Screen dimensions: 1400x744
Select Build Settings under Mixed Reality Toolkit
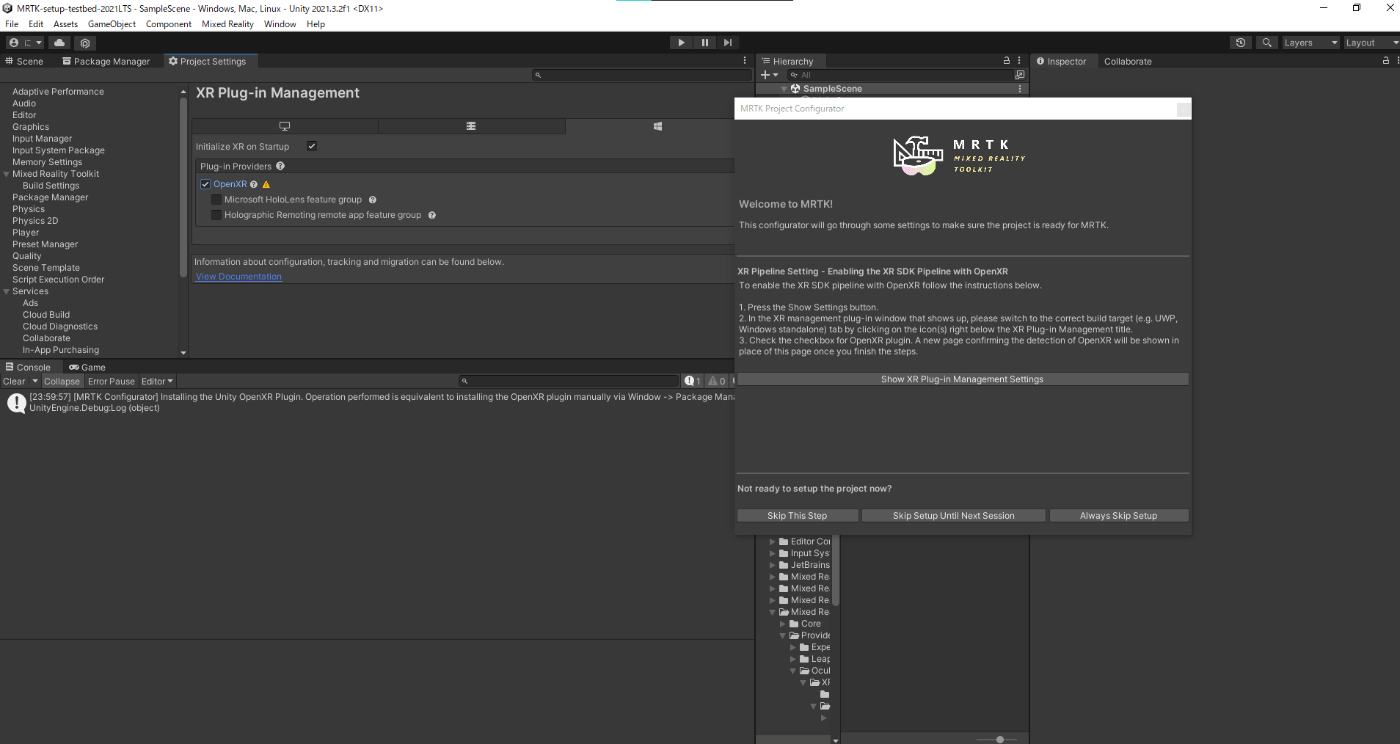pyautogui.click(x=51, y=185)
